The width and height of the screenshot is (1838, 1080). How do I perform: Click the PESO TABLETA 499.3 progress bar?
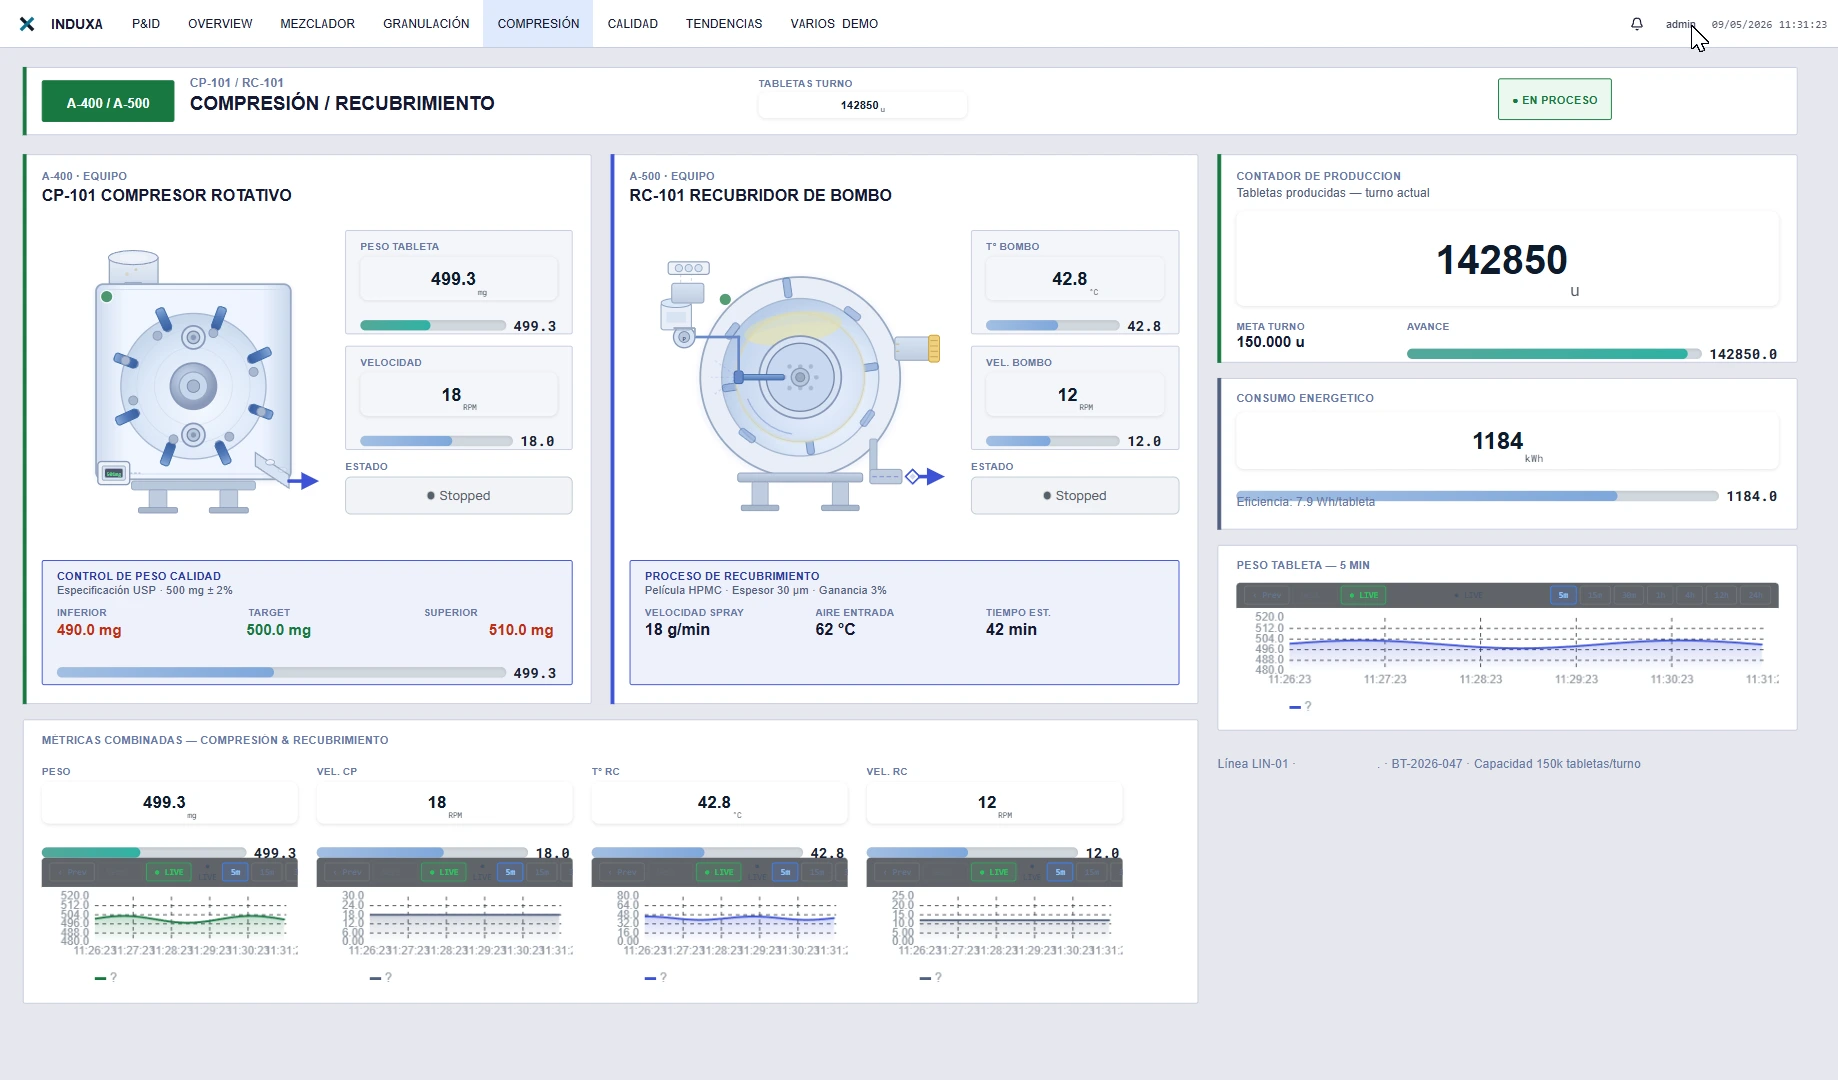point(433,326)
